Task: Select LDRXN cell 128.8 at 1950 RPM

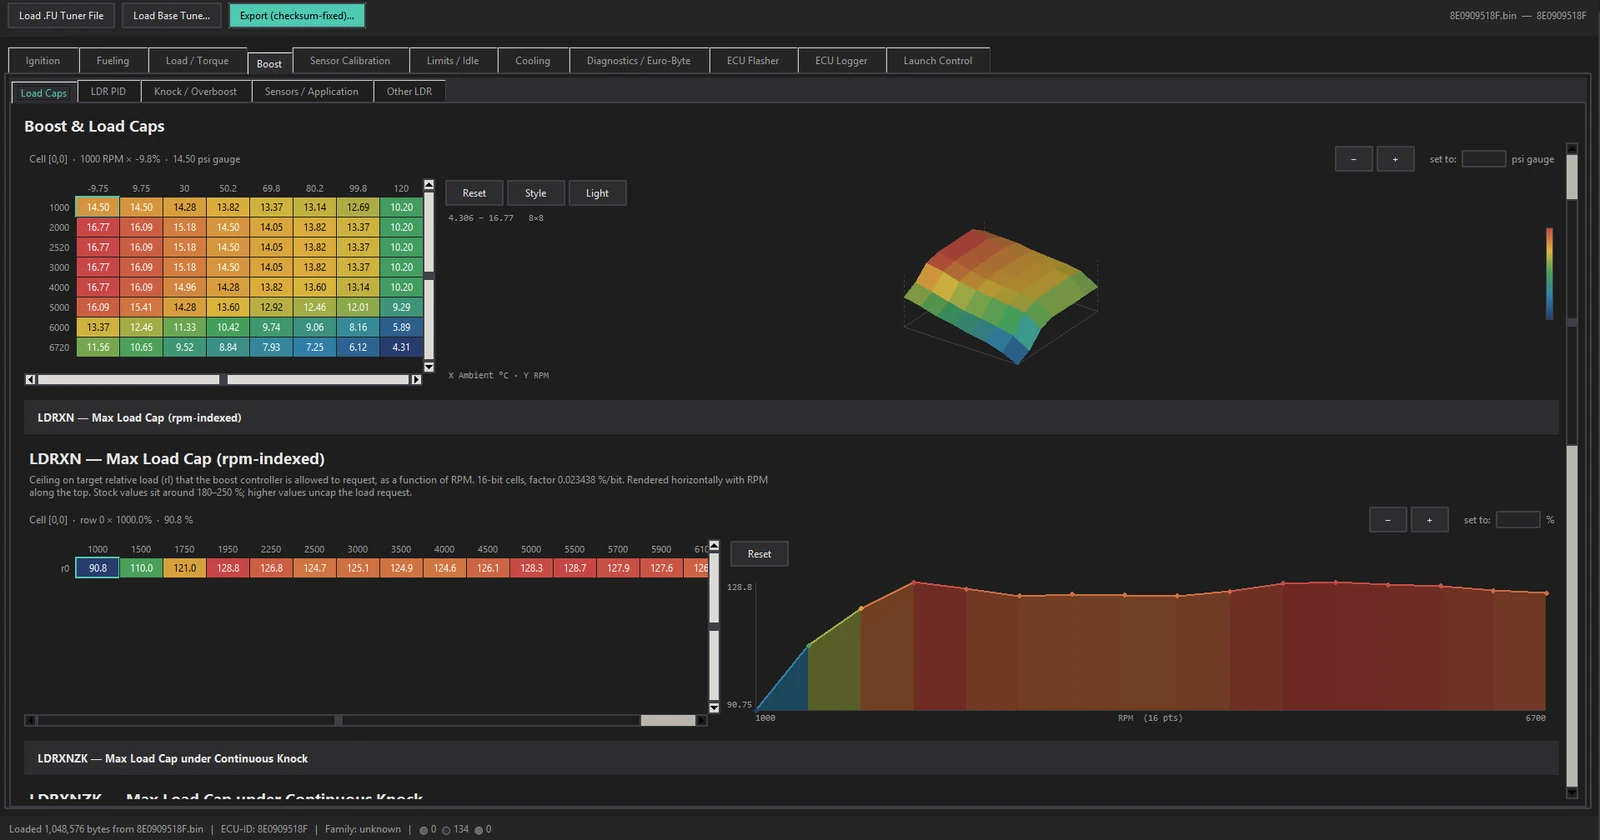Action: point(228,568)
